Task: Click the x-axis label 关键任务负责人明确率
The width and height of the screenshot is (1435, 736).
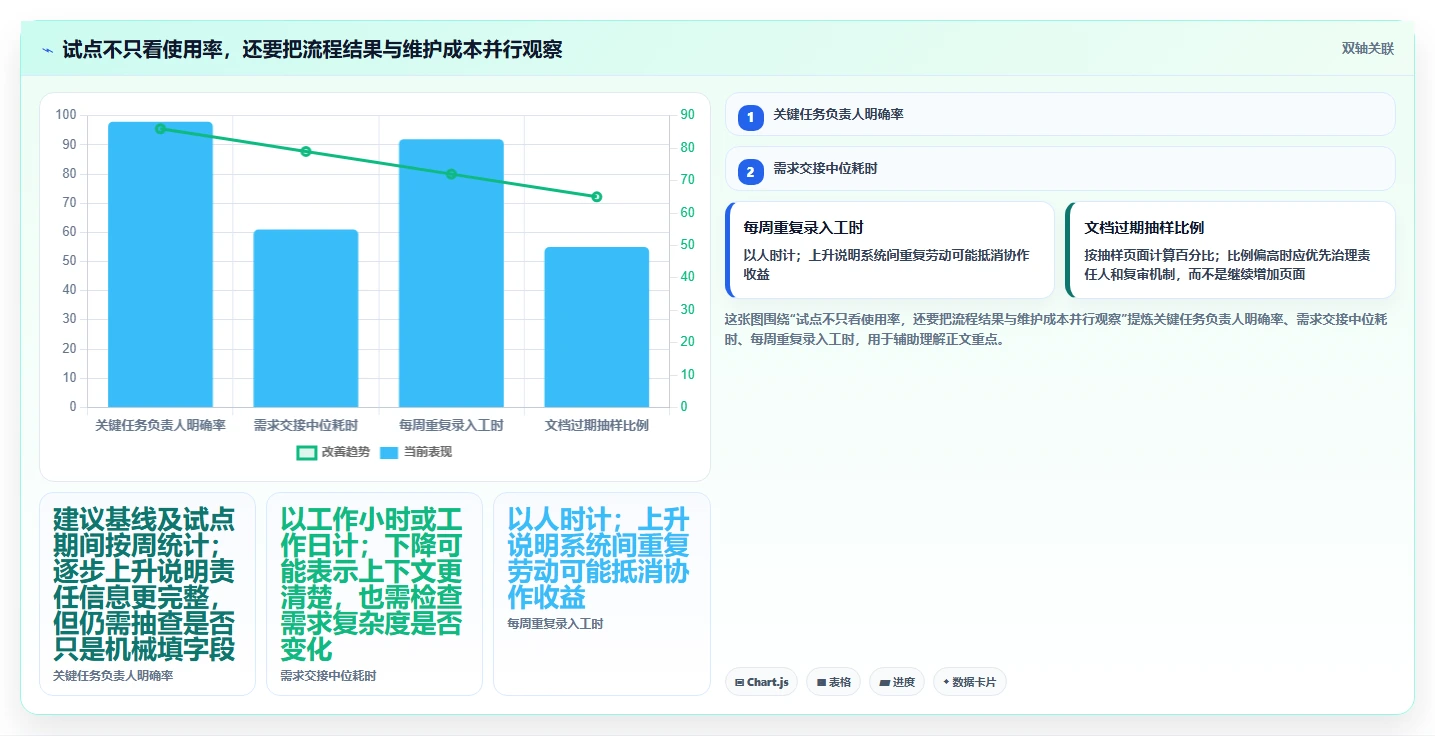Action: point(160,425)
